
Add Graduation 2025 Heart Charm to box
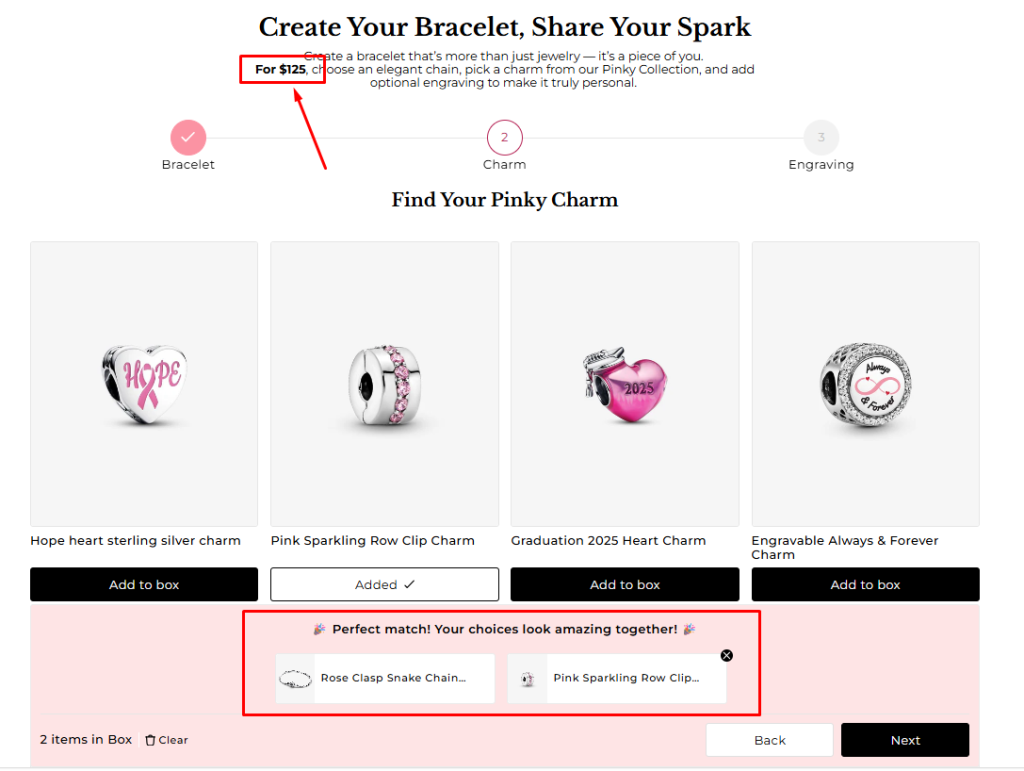pos(625,585)
